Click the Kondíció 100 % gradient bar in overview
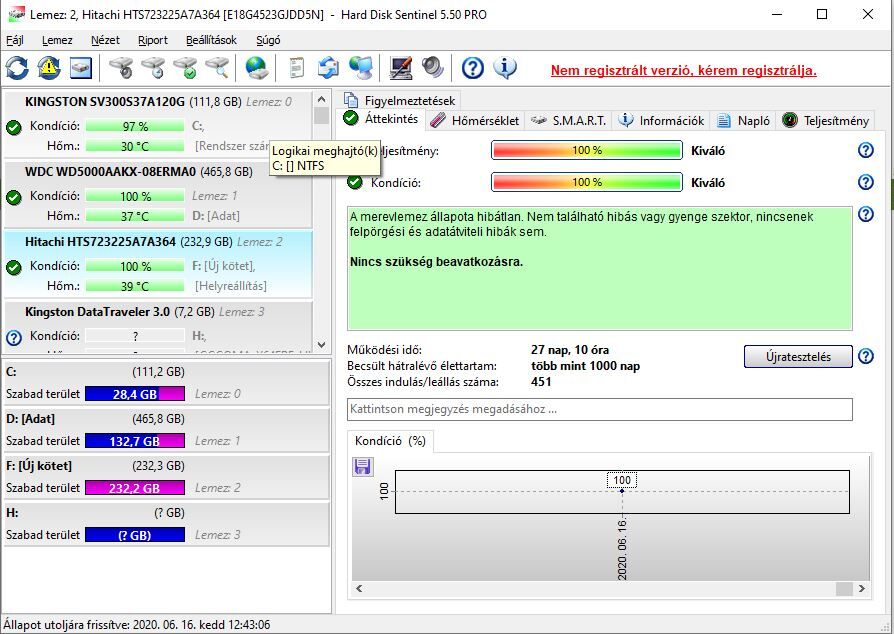This screenshot has height=634, width=894. pyautogui.click(x=587, y=182)
